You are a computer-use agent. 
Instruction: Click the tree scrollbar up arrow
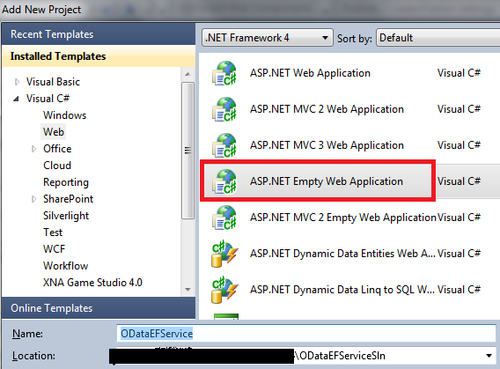[188, 74]
